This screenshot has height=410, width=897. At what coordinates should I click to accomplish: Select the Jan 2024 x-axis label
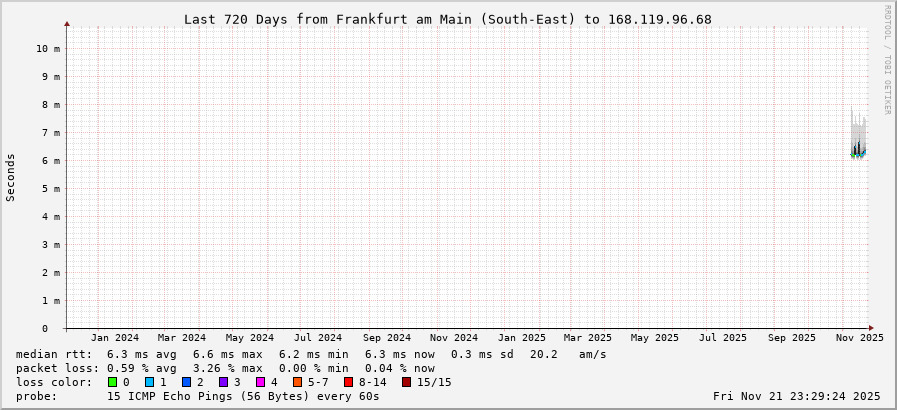pos(121,338)
